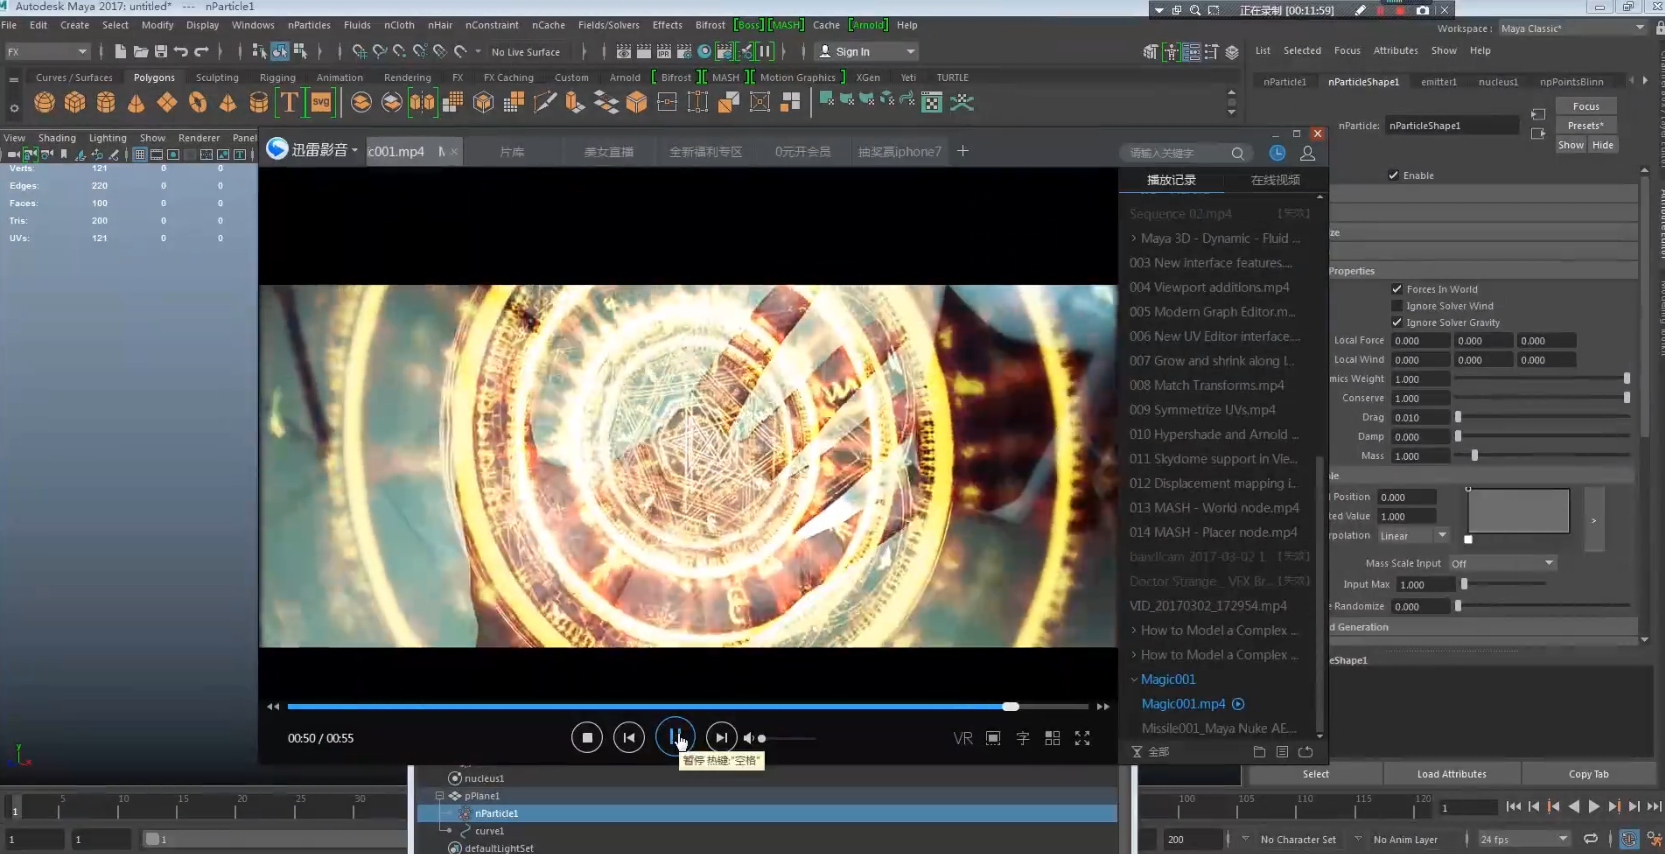Select the polygon Type text tool icon

(x=289, y=102)
